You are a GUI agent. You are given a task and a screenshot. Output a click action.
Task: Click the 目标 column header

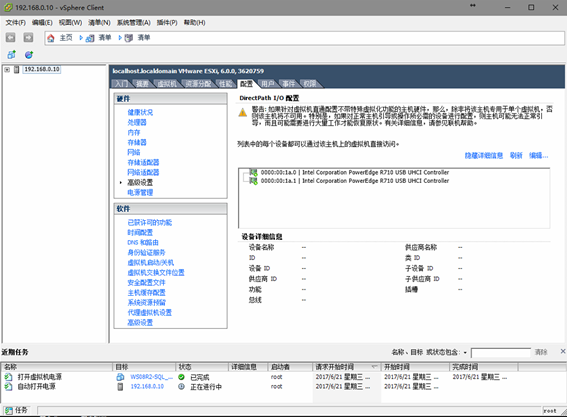coord(144,367)
